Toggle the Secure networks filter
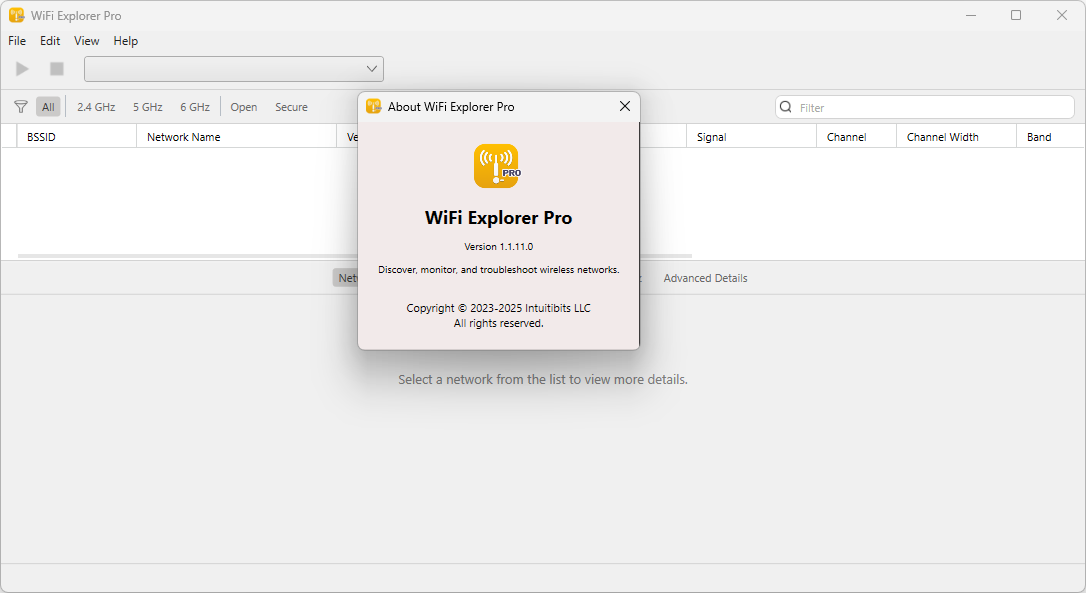Screen dimensions: 1086x593 (291, 107)
